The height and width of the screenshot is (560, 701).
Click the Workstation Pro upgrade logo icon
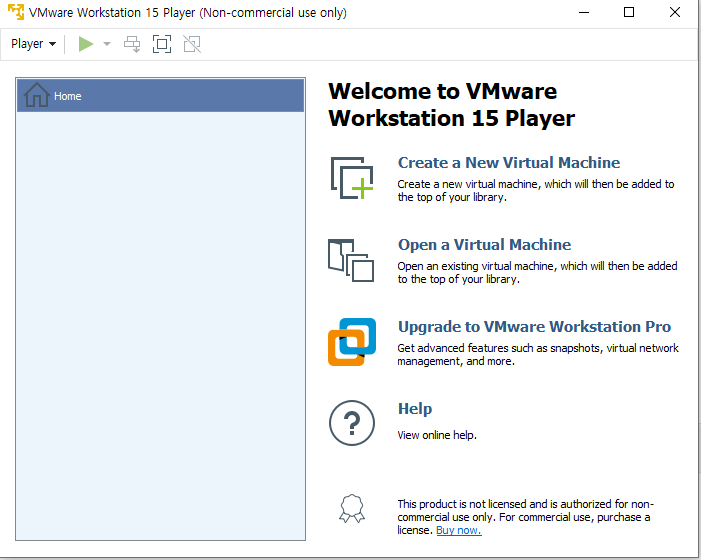coord(351,342)
